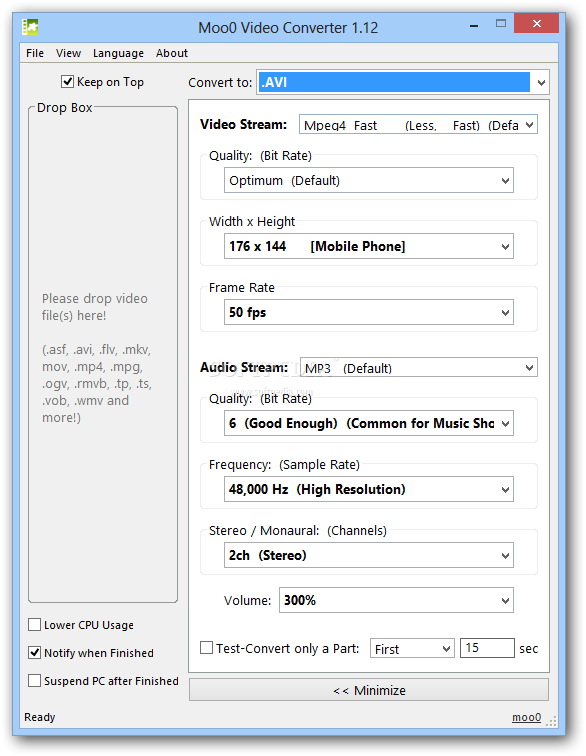Change the Width x Height 176 x 144 dropdown
This screenshot has width=586, height=756.
[368, 246]
